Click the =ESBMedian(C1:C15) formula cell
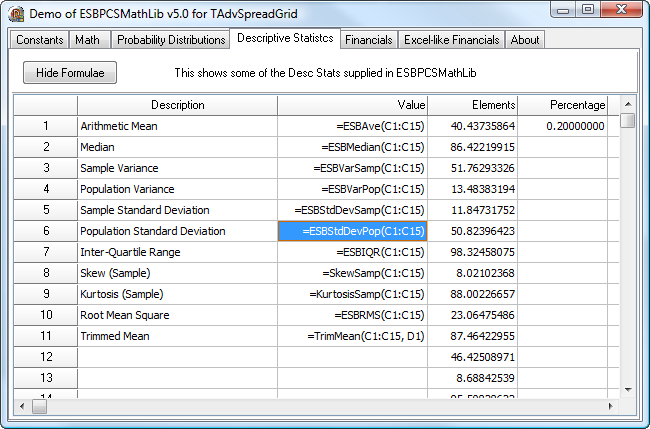The height and width of the screenshot is (429, 650). 352,147
